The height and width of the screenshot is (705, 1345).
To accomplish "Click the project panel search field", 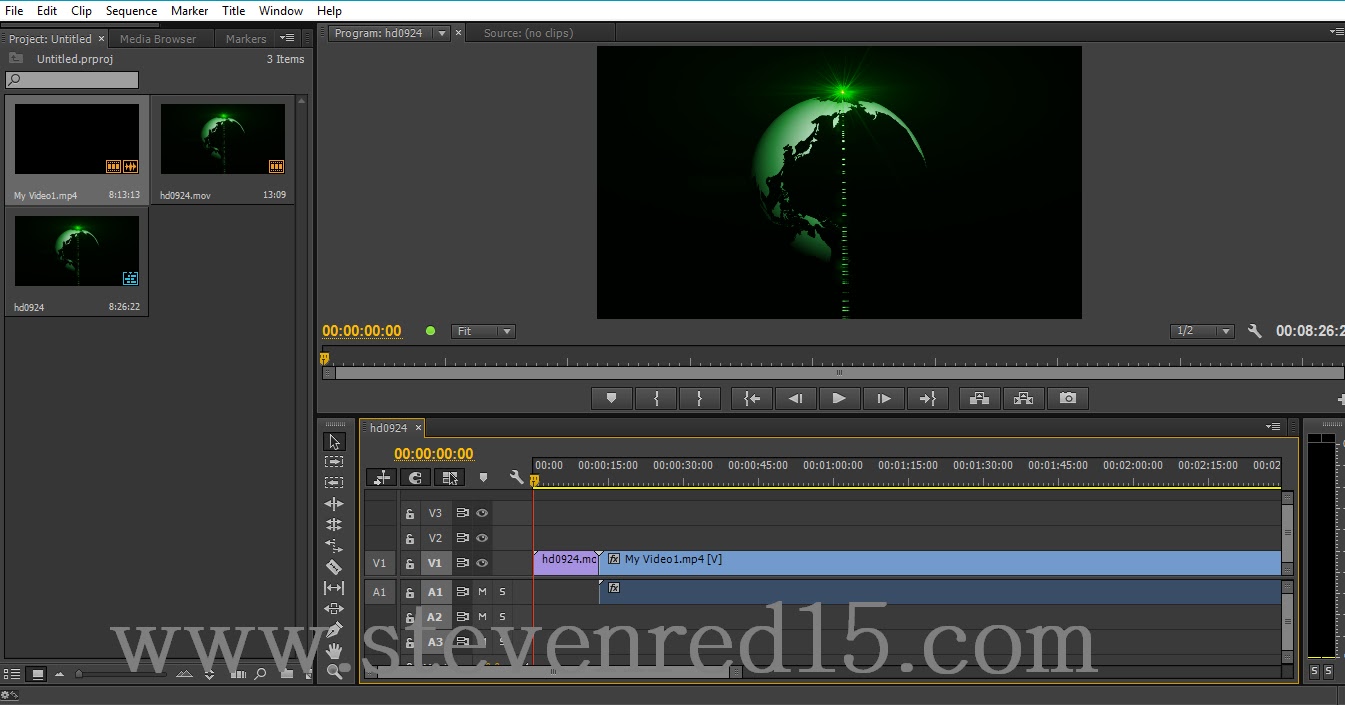I will click(72, 80).
